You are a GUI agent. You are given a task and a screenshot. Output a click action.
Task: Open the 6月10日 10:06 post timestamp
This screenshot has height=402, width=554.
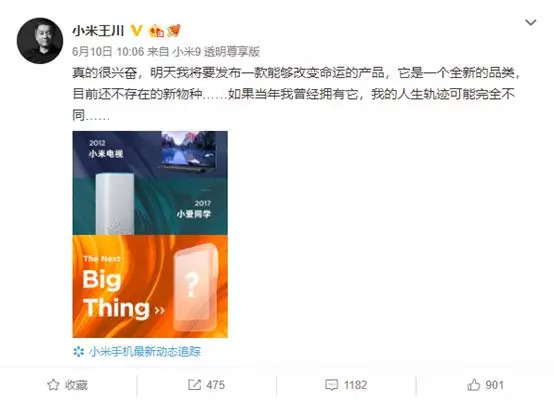tap(108, 52)
